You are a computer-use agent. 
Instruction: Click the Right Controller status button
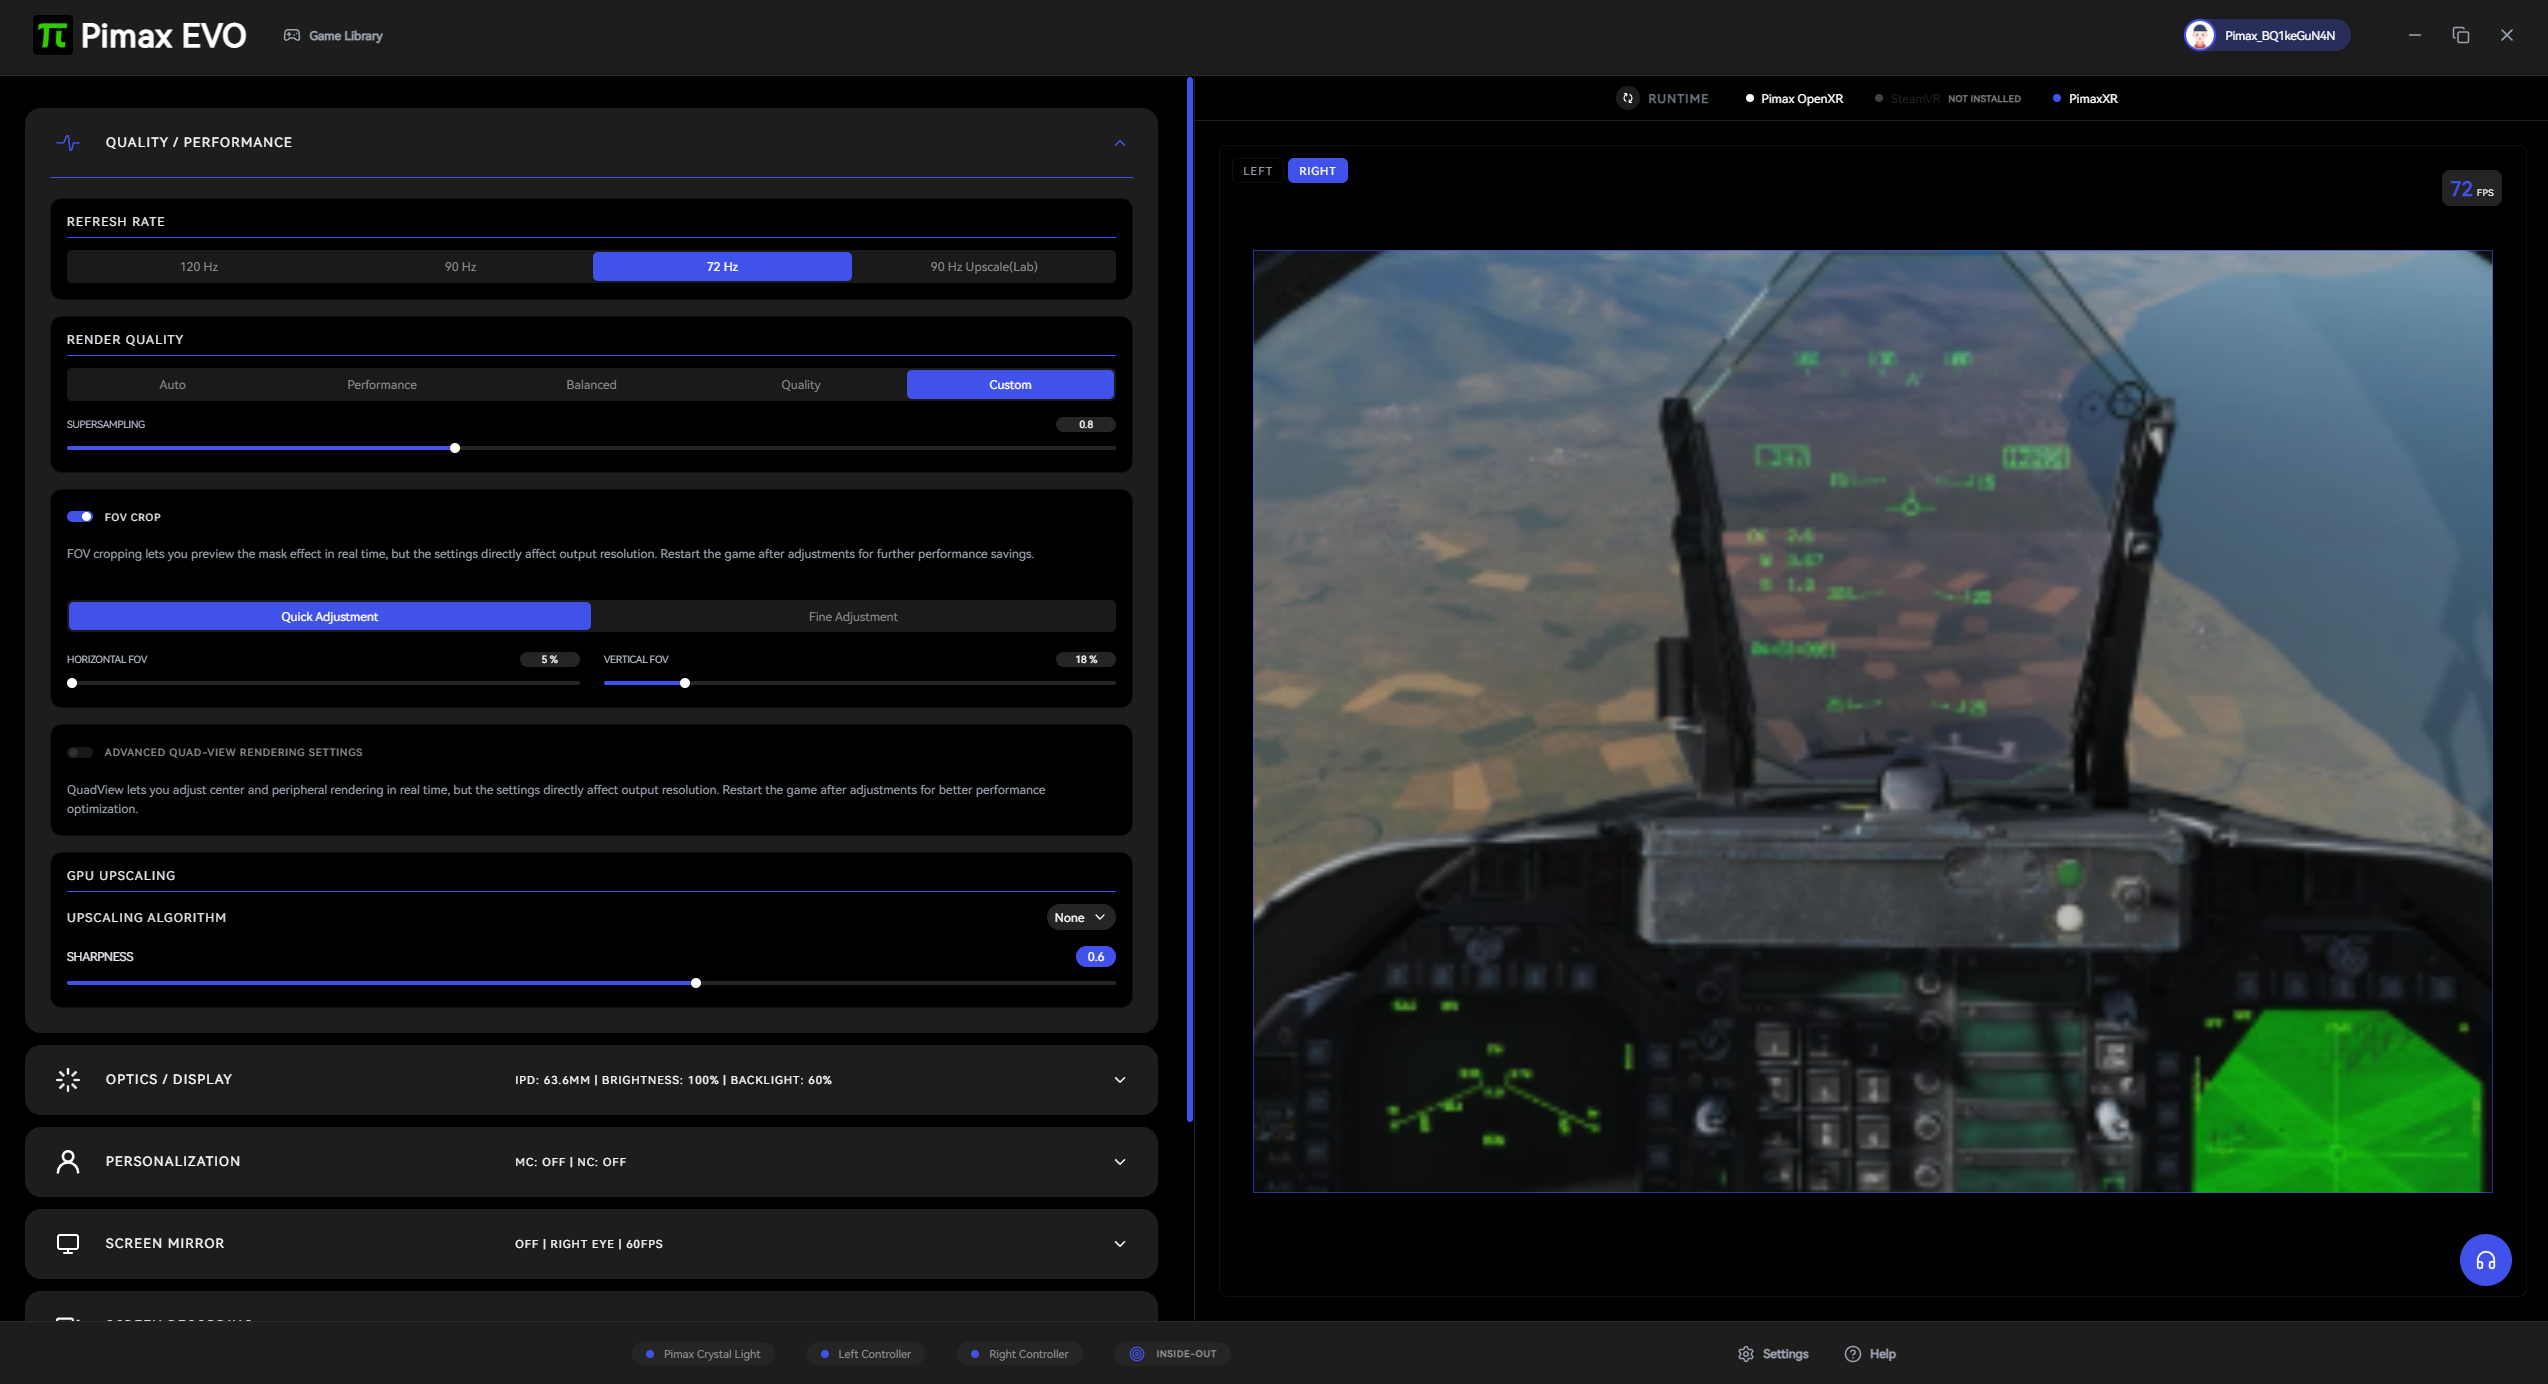click(x=1020, y=1354)
